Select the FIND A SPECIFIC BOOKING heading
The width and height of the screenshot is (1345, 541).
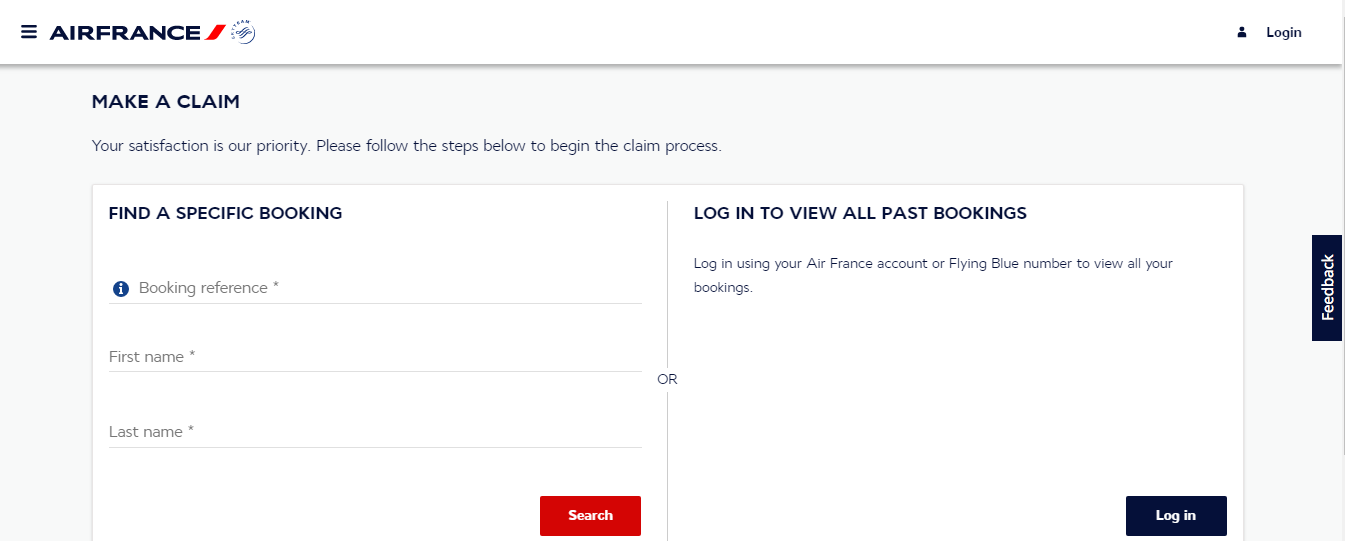(x=225, y=213)
